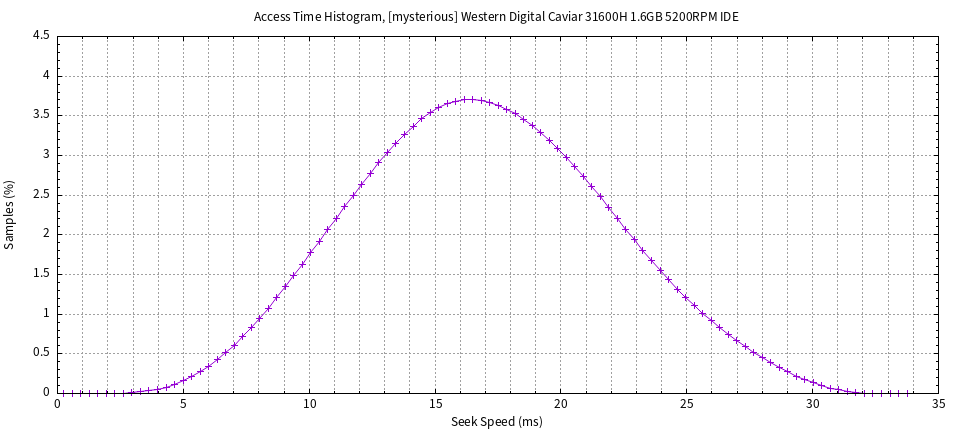Select x-axis tick label 15
The height and width of the screenshot is (432, 960).
click(435, 405)
